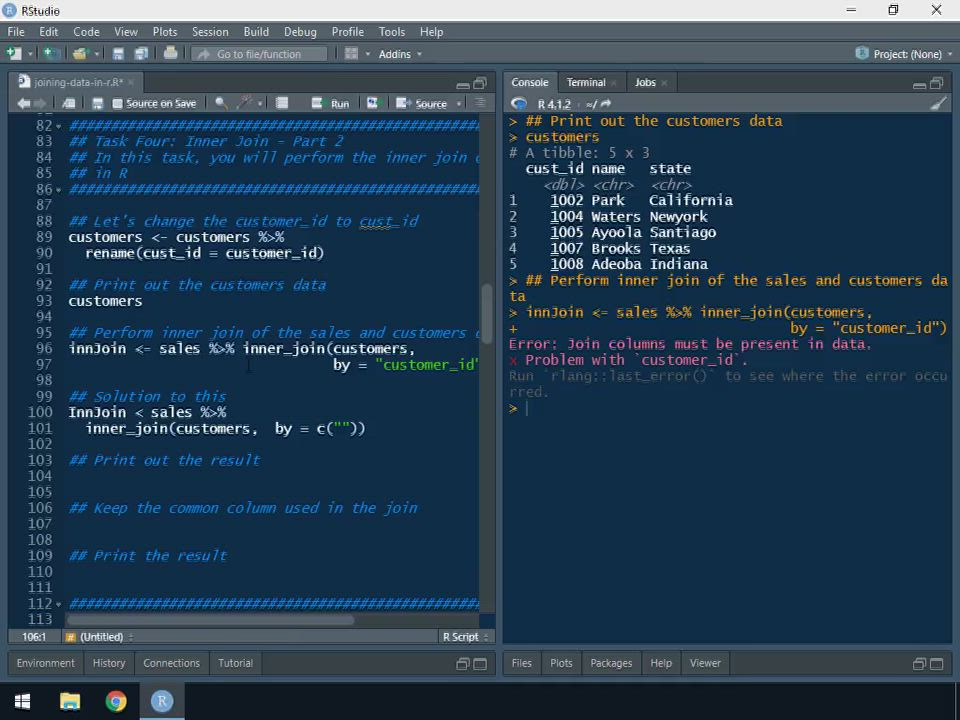Click the Go to file/function search field

259,54
